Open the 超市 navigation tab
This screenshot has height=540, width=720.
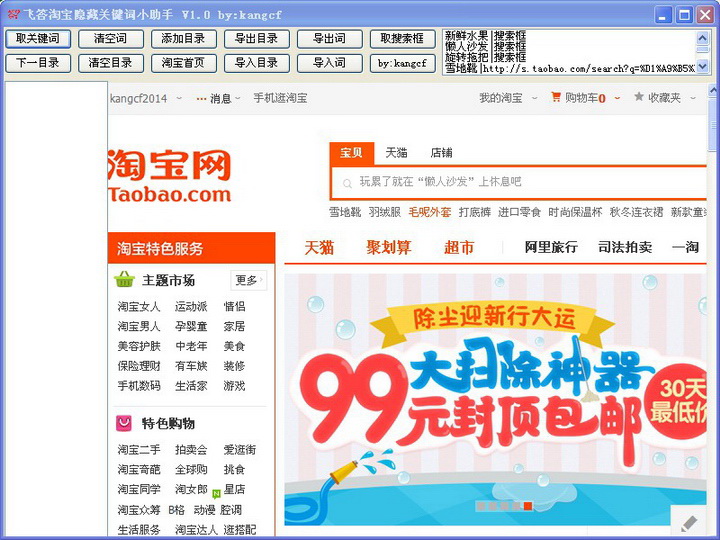click(459, 248)
